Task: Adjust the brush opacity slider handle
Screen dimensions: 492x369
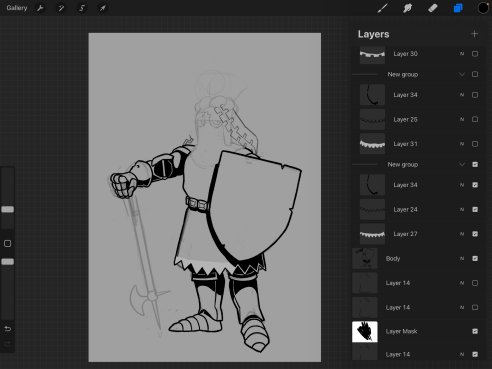Action: pos(8,262)
